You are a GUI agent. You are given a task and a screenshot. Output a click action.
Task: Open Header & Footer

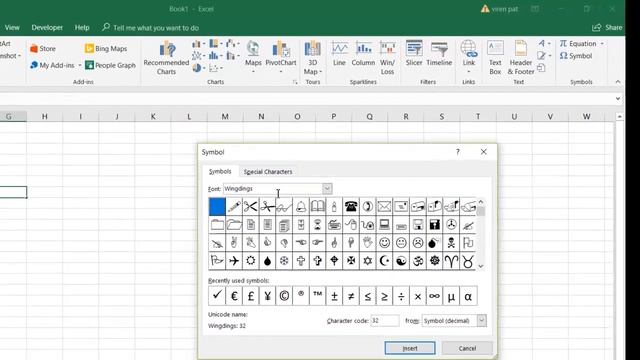[x=521, y=58]
